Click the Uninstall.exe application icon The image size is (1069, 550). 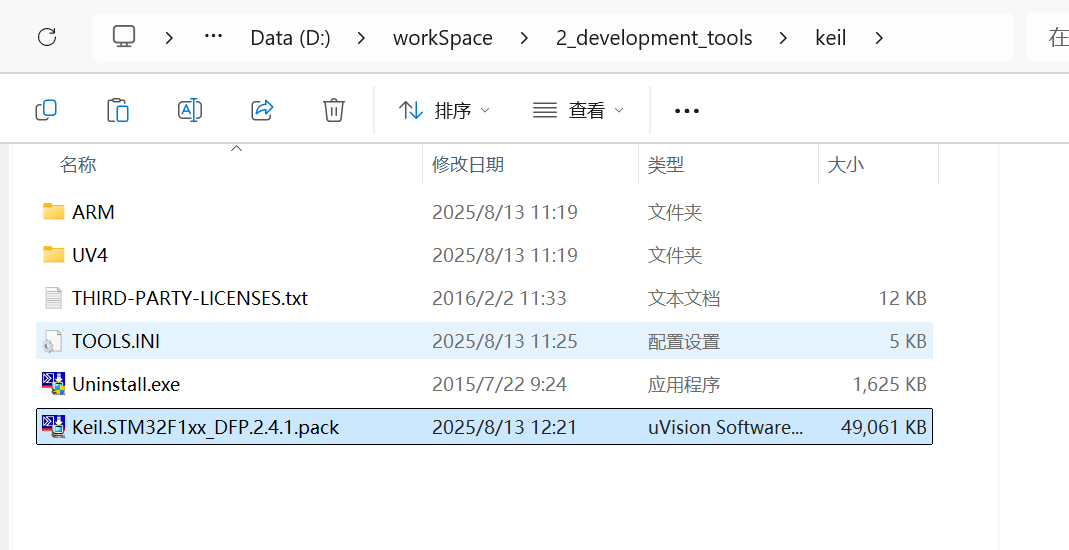point(53,384)
